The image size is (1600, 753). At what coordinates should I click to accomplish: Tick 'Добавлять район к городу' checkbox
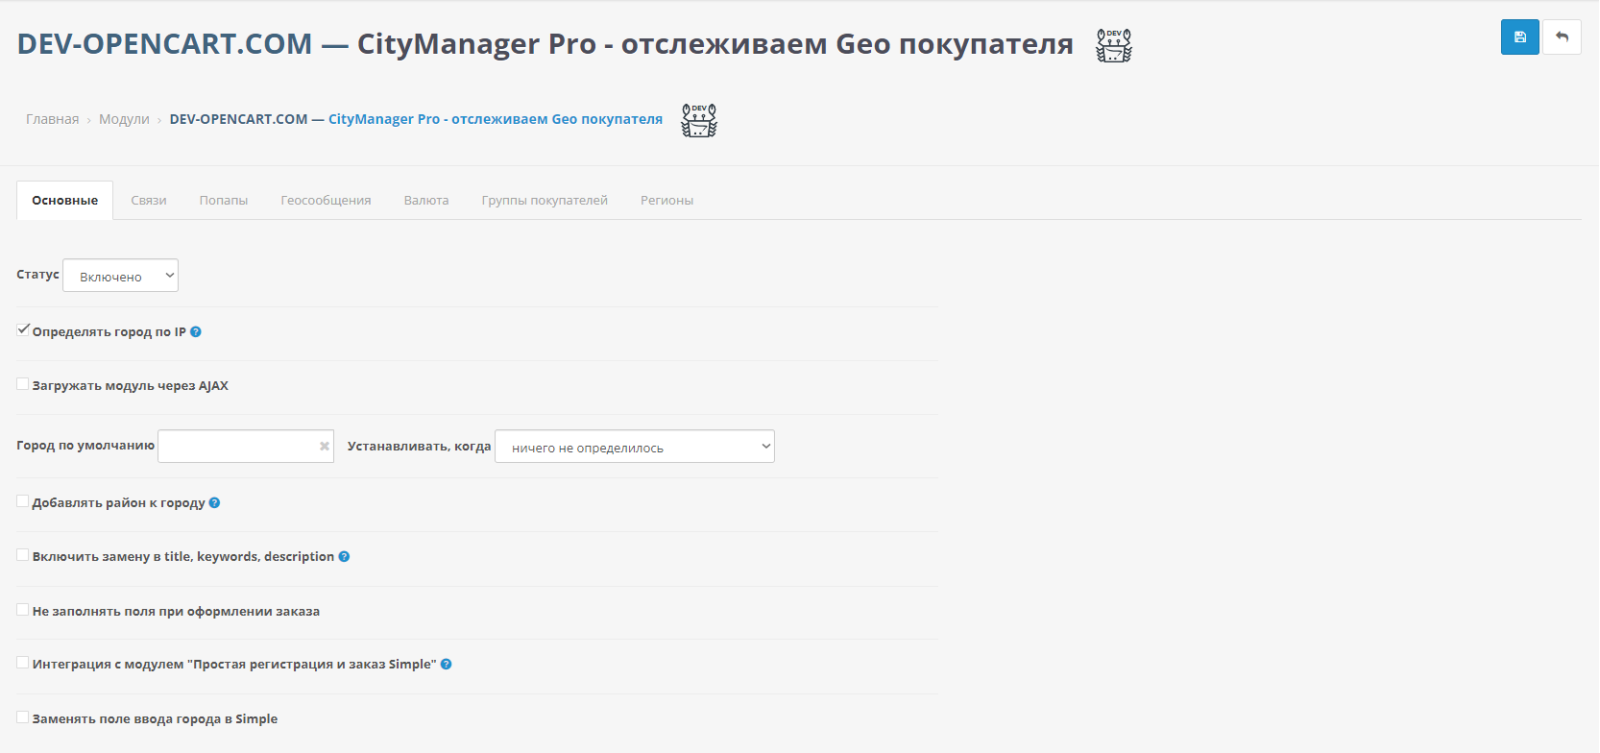(x=23, y=501)
